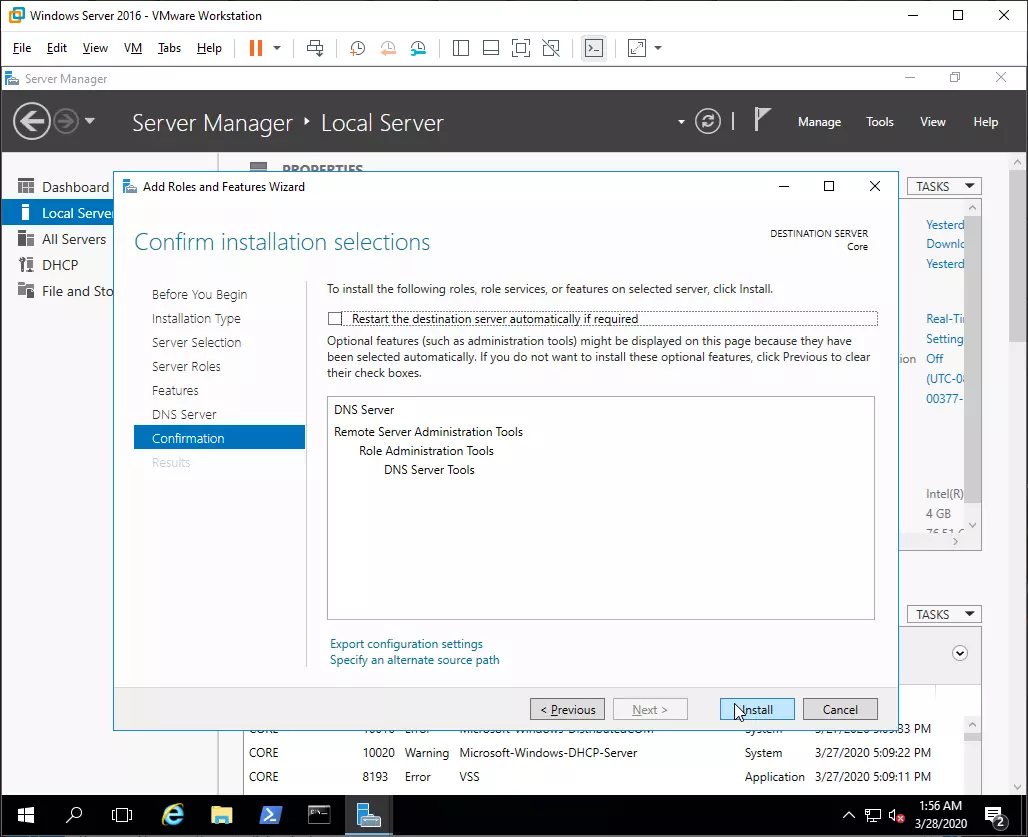Expand the events section chevron circle
Viewport: 1028px width, 837px height.
pos(960,653)
